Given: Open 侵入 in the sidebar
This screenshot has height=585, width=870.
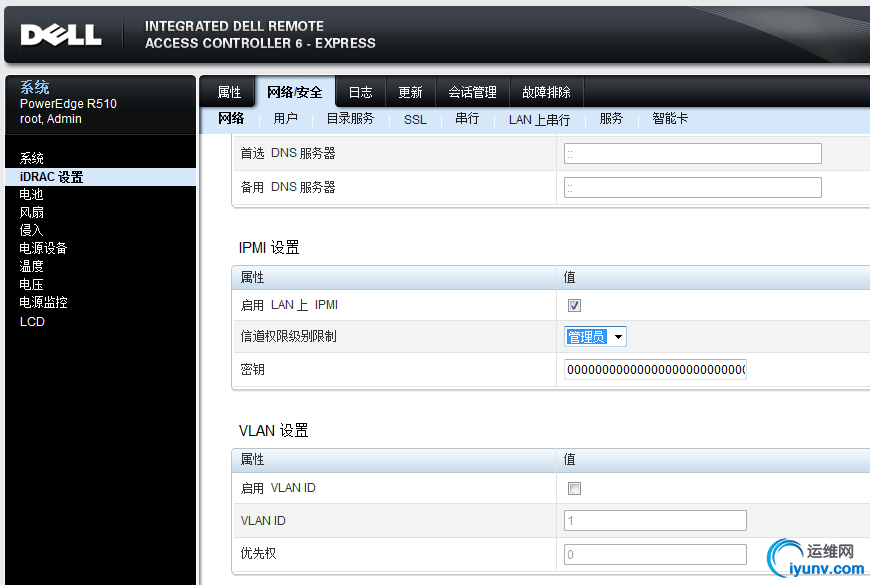Looking at the screenshot, I should click(x=31, y=230).
